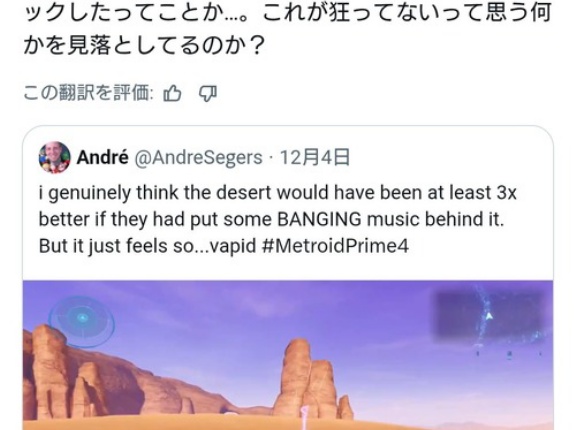The height and width of the screenshot is (430, 576).
Task: Tap the white arrow marker on minimap
Action: (x=489, y=316)
